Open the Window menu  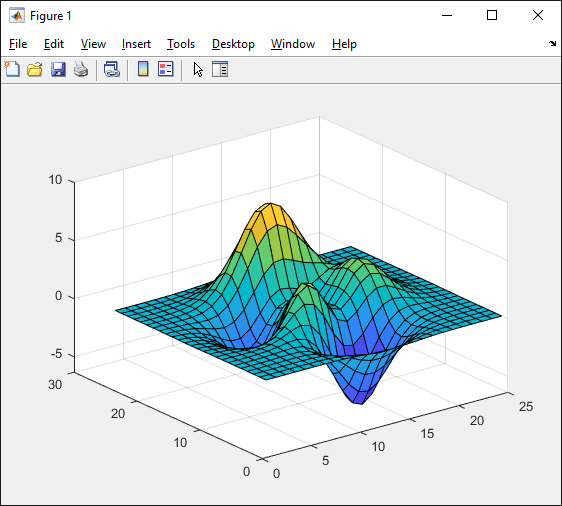(293, 44)
